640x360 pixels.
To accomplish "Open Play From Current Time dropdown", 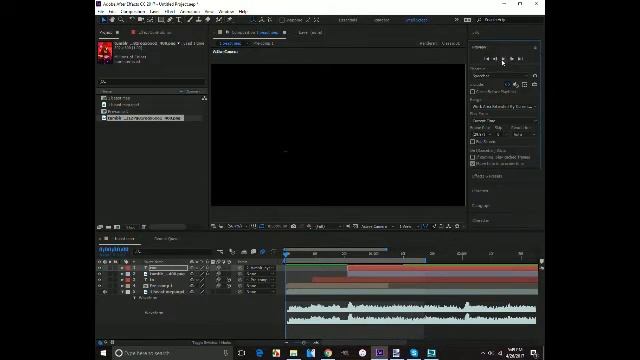I will click(x=504, y=121).
